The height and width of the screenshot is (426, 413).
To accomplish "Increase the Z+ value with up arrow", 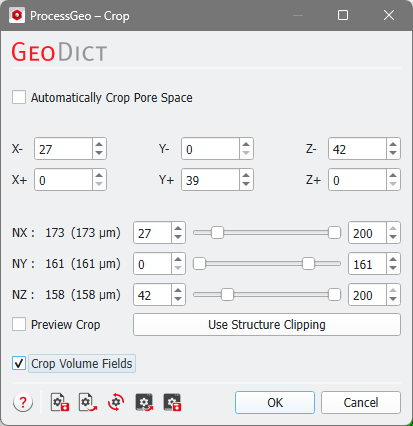I will 393,175.
